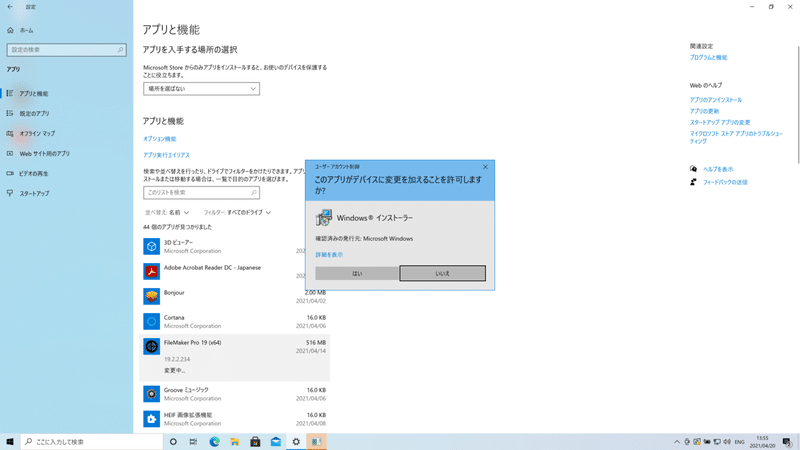Open マイクロソフト ストア アプリのトラブルシューティング link
Image resolution: width=800 pixels, height=450 pixels.
(736, 137)
